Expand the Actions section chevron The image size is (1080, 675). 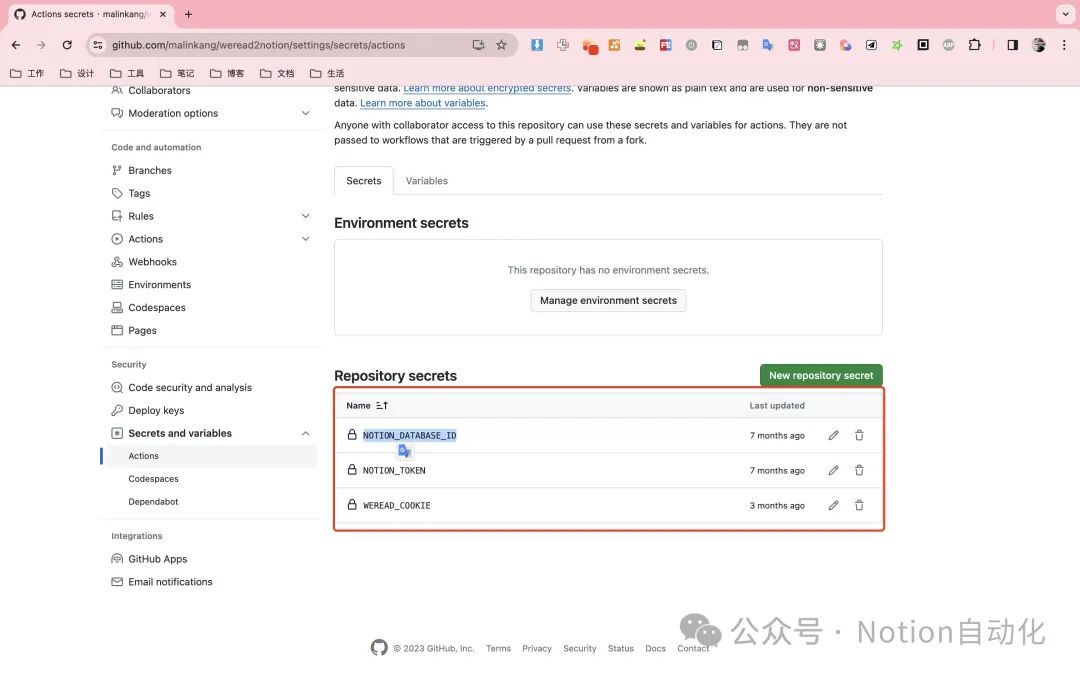pos(305,239)
